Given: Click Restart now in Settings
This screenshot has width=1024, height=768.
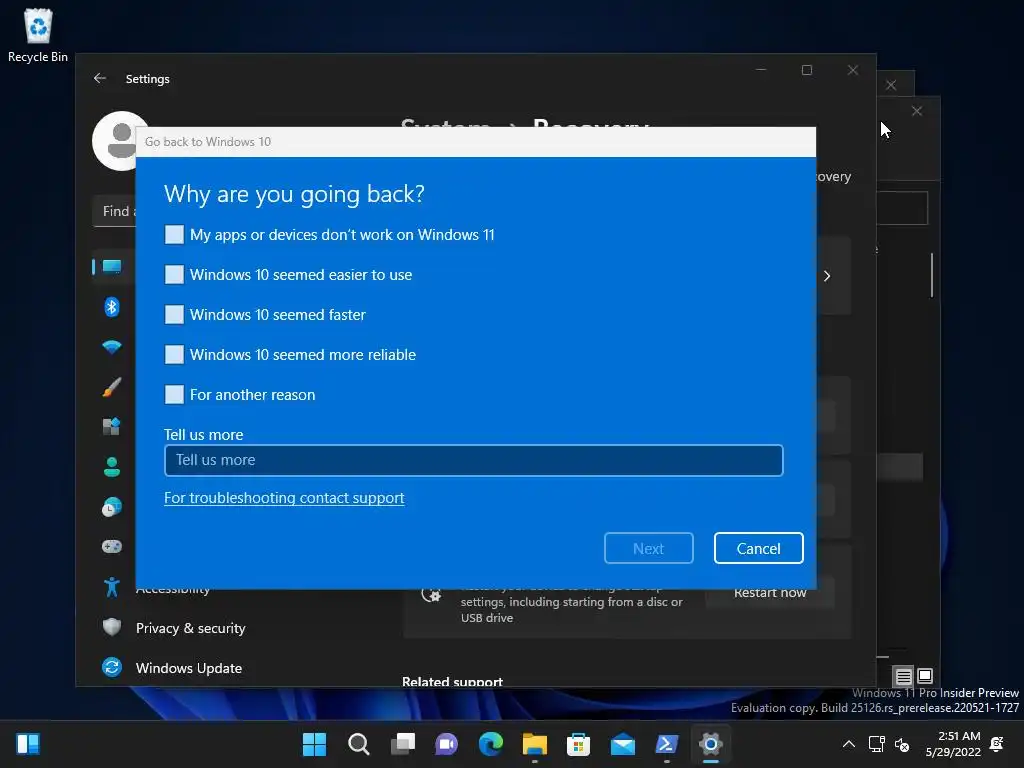Looking at the screenshot, I should point(770,593).
